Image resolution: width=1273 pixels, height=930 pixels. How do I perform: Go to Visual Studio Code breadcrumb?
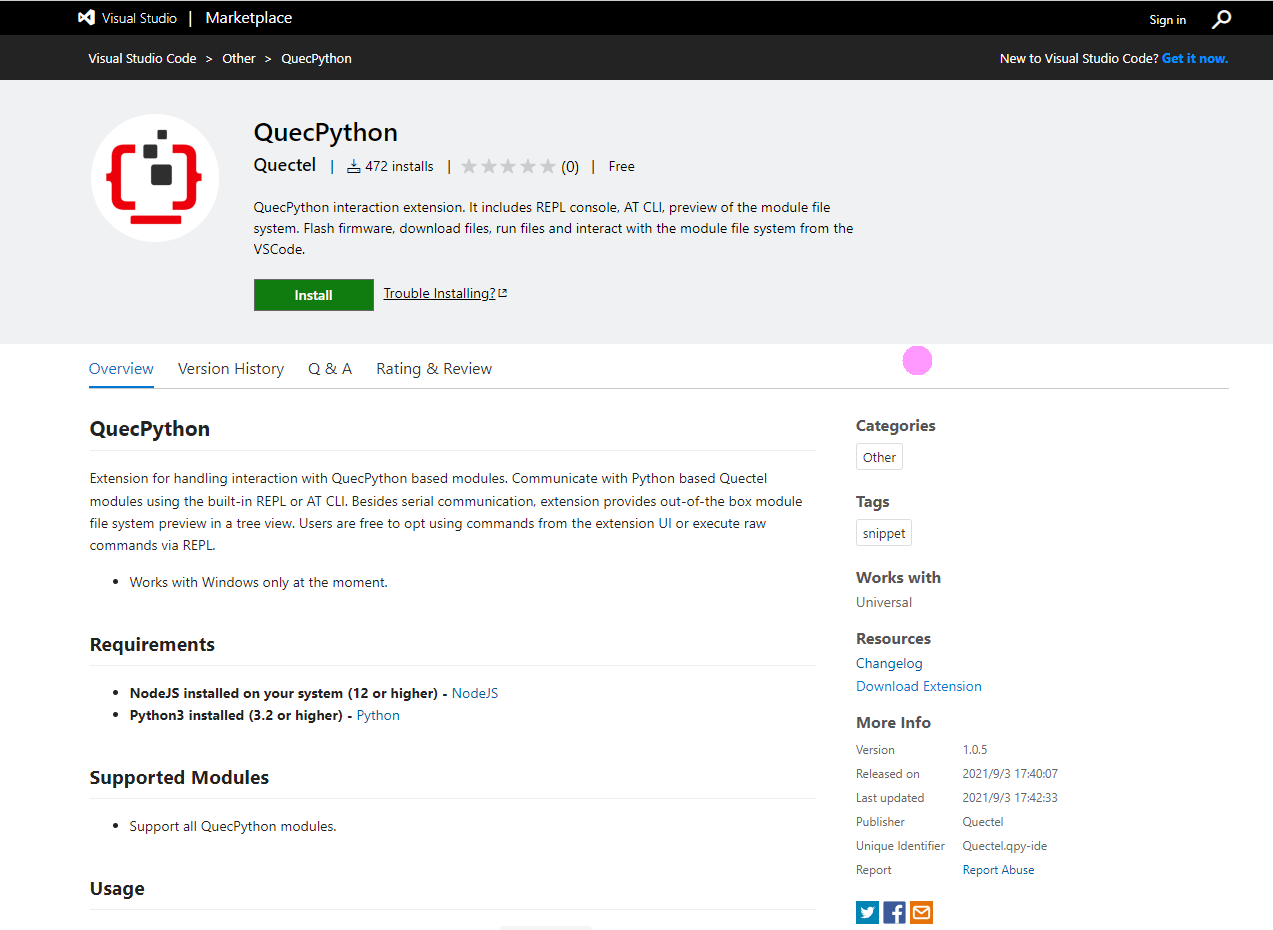142,58
